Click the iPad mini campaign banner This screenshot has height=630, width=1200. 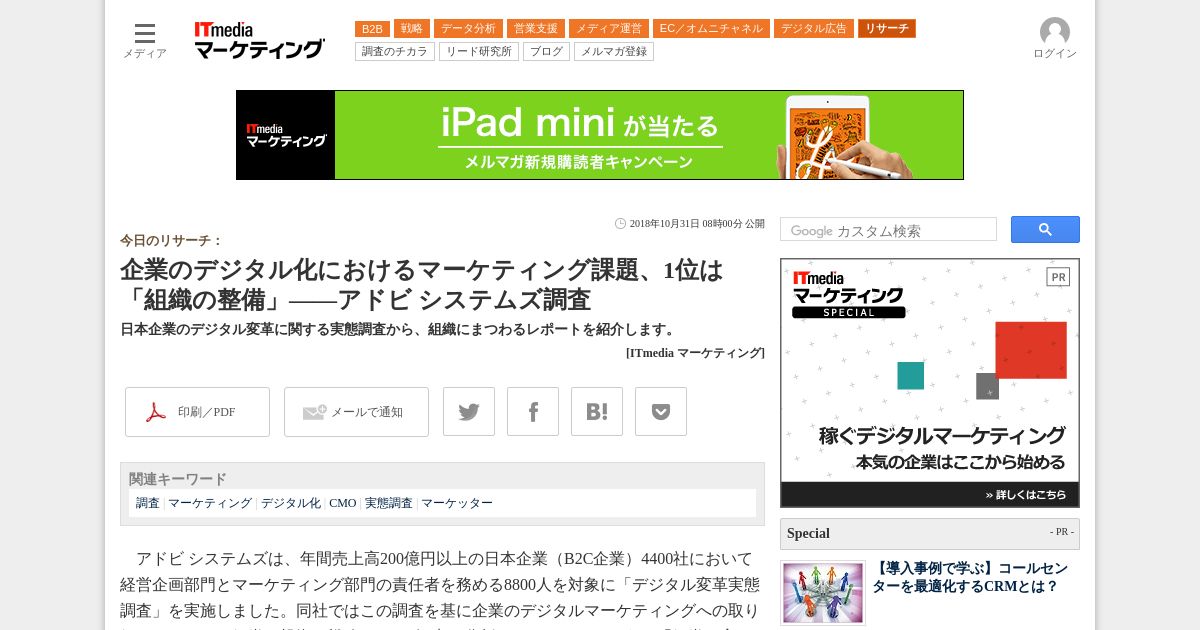(x=600, y=135)
